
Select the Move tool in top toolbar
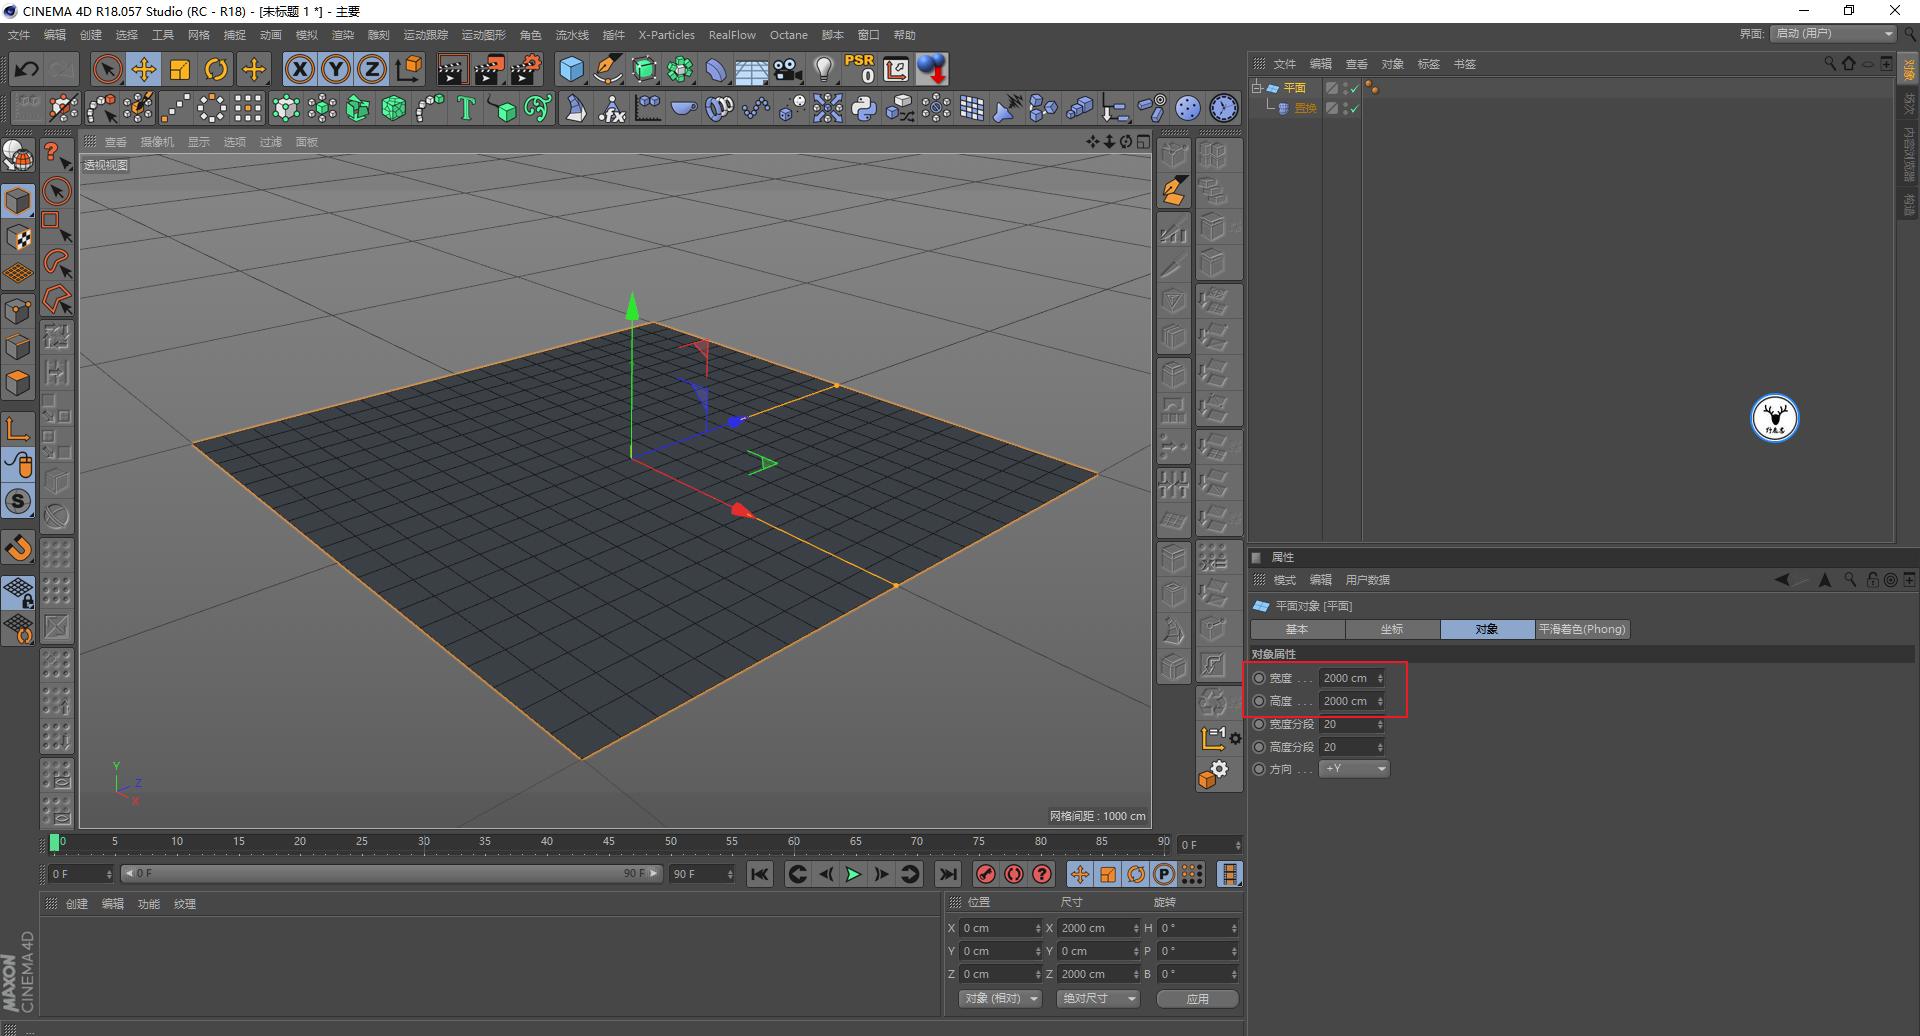(x=144, y=69)
